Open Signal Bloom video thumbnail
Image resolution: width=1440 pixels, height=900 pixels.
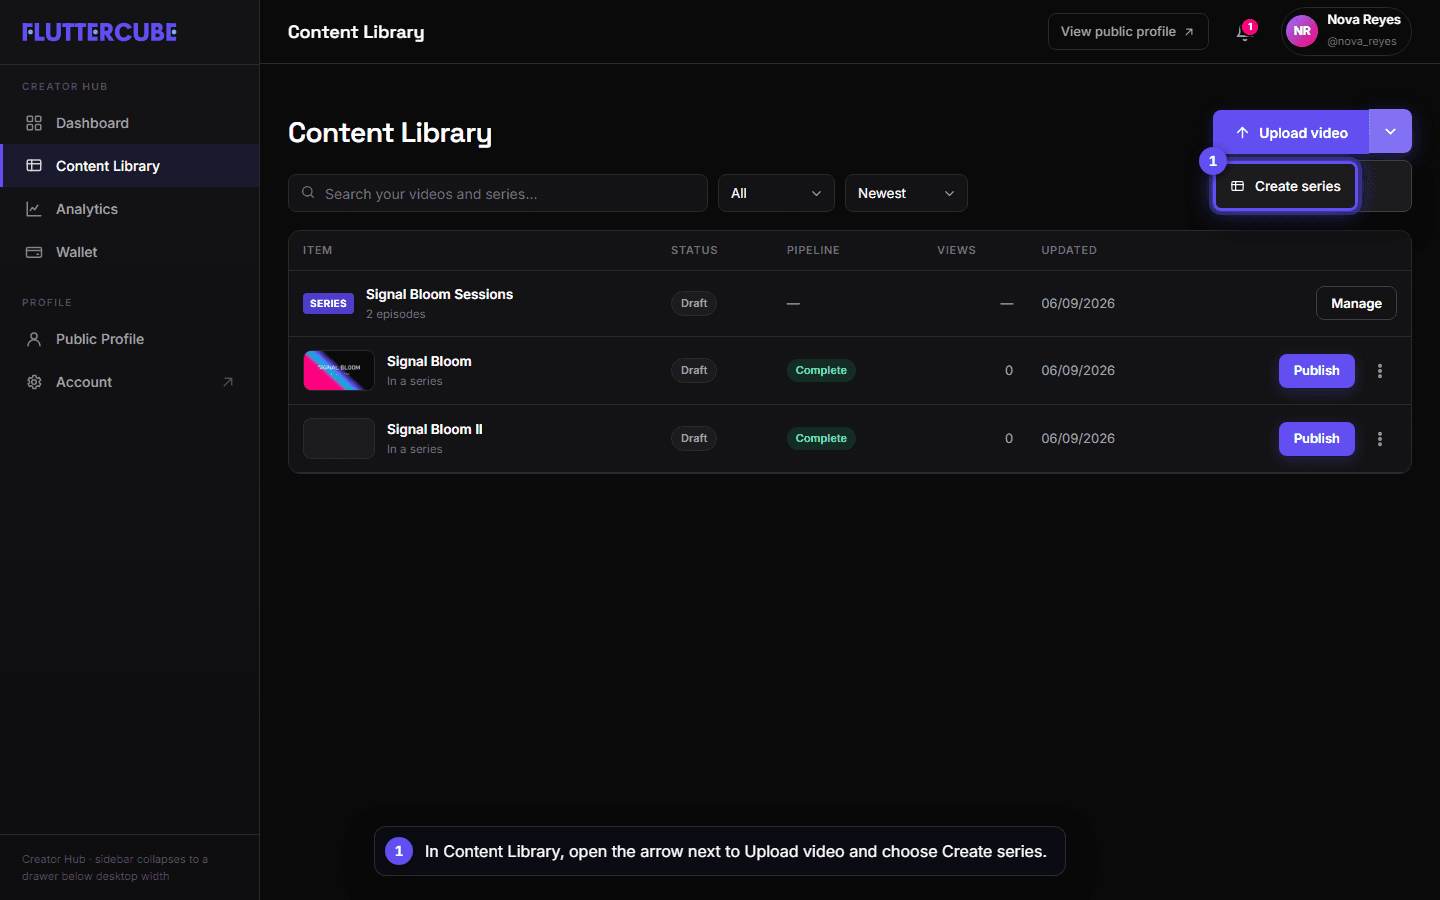(339, 371)
